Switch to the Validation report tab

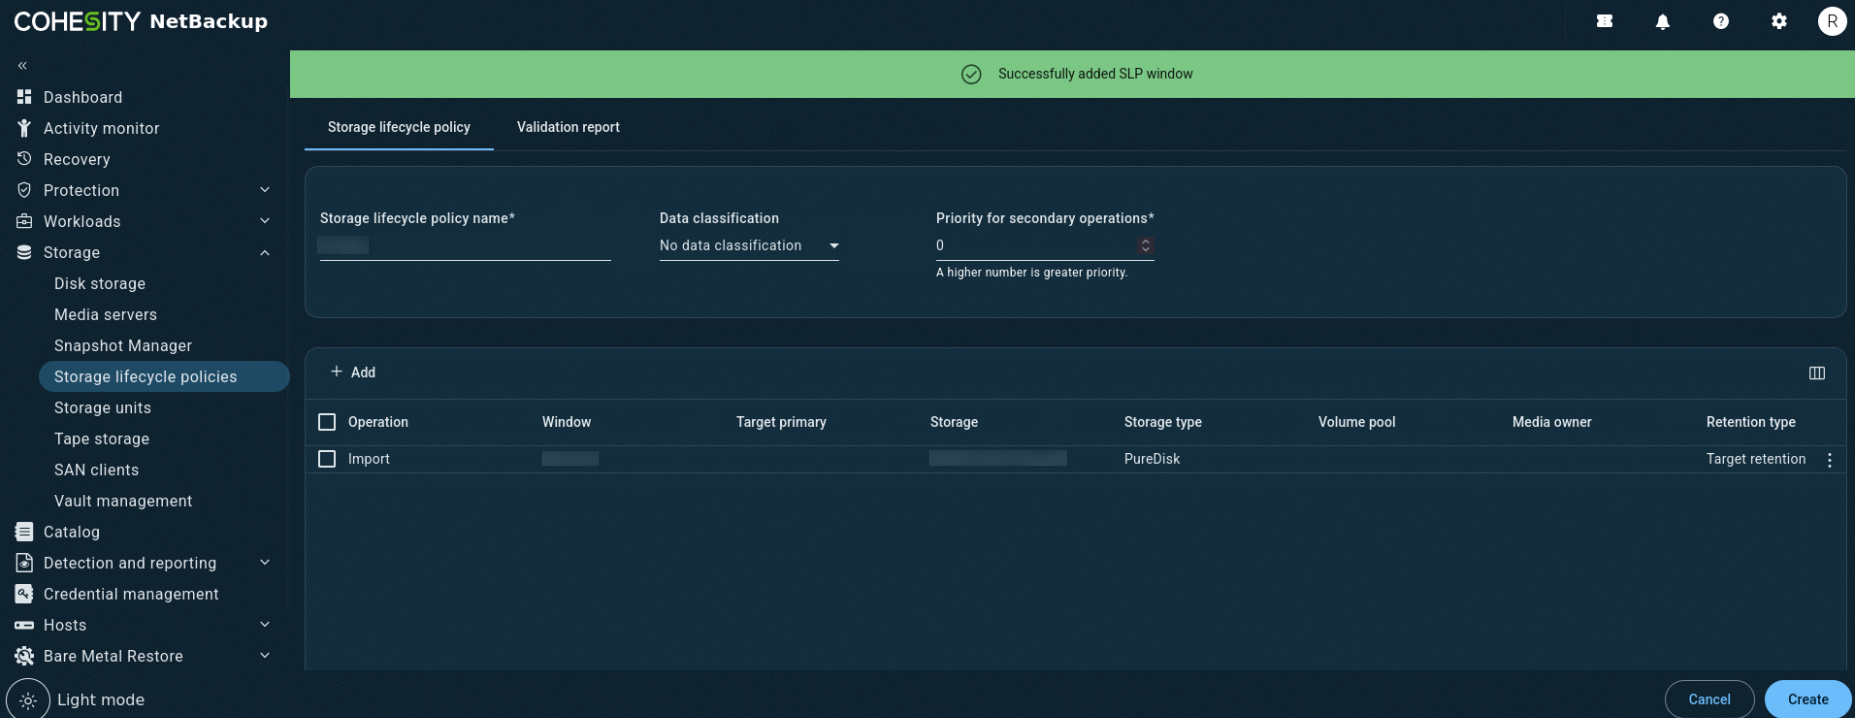(568, 127)
